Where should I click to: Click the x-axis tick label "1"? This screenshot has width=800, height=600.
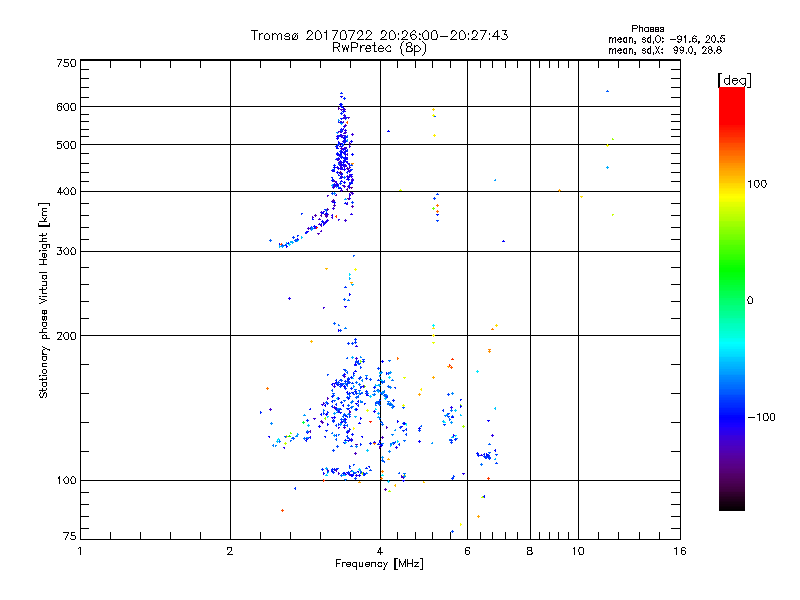80,551
